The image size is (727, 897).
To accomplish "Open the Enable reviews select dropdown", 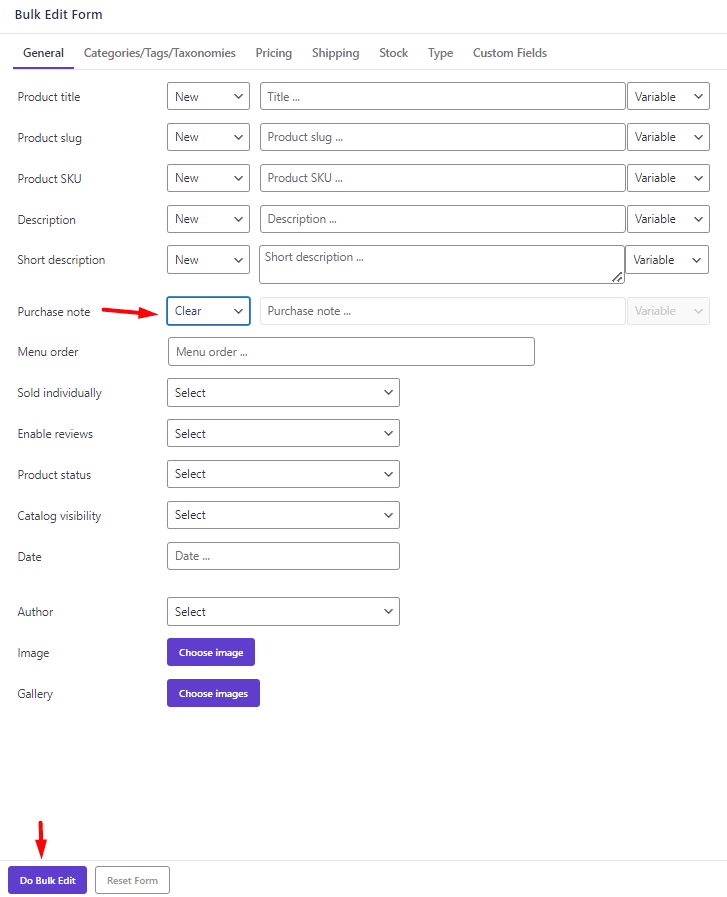I will point(282,433).
